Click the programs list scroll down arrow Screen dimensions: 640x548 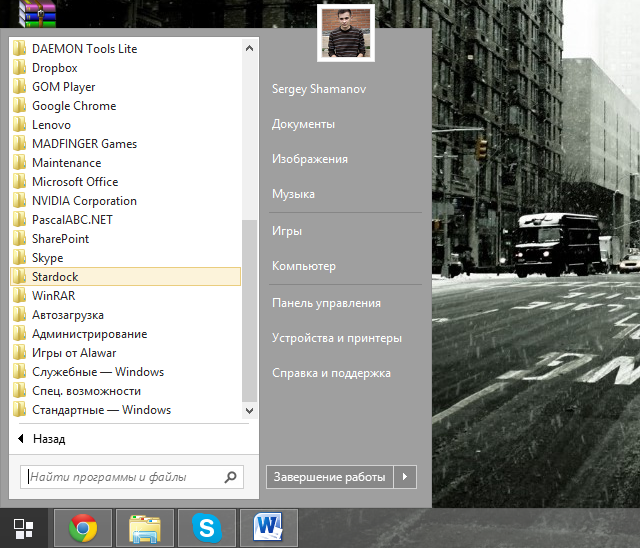point(249,410)
